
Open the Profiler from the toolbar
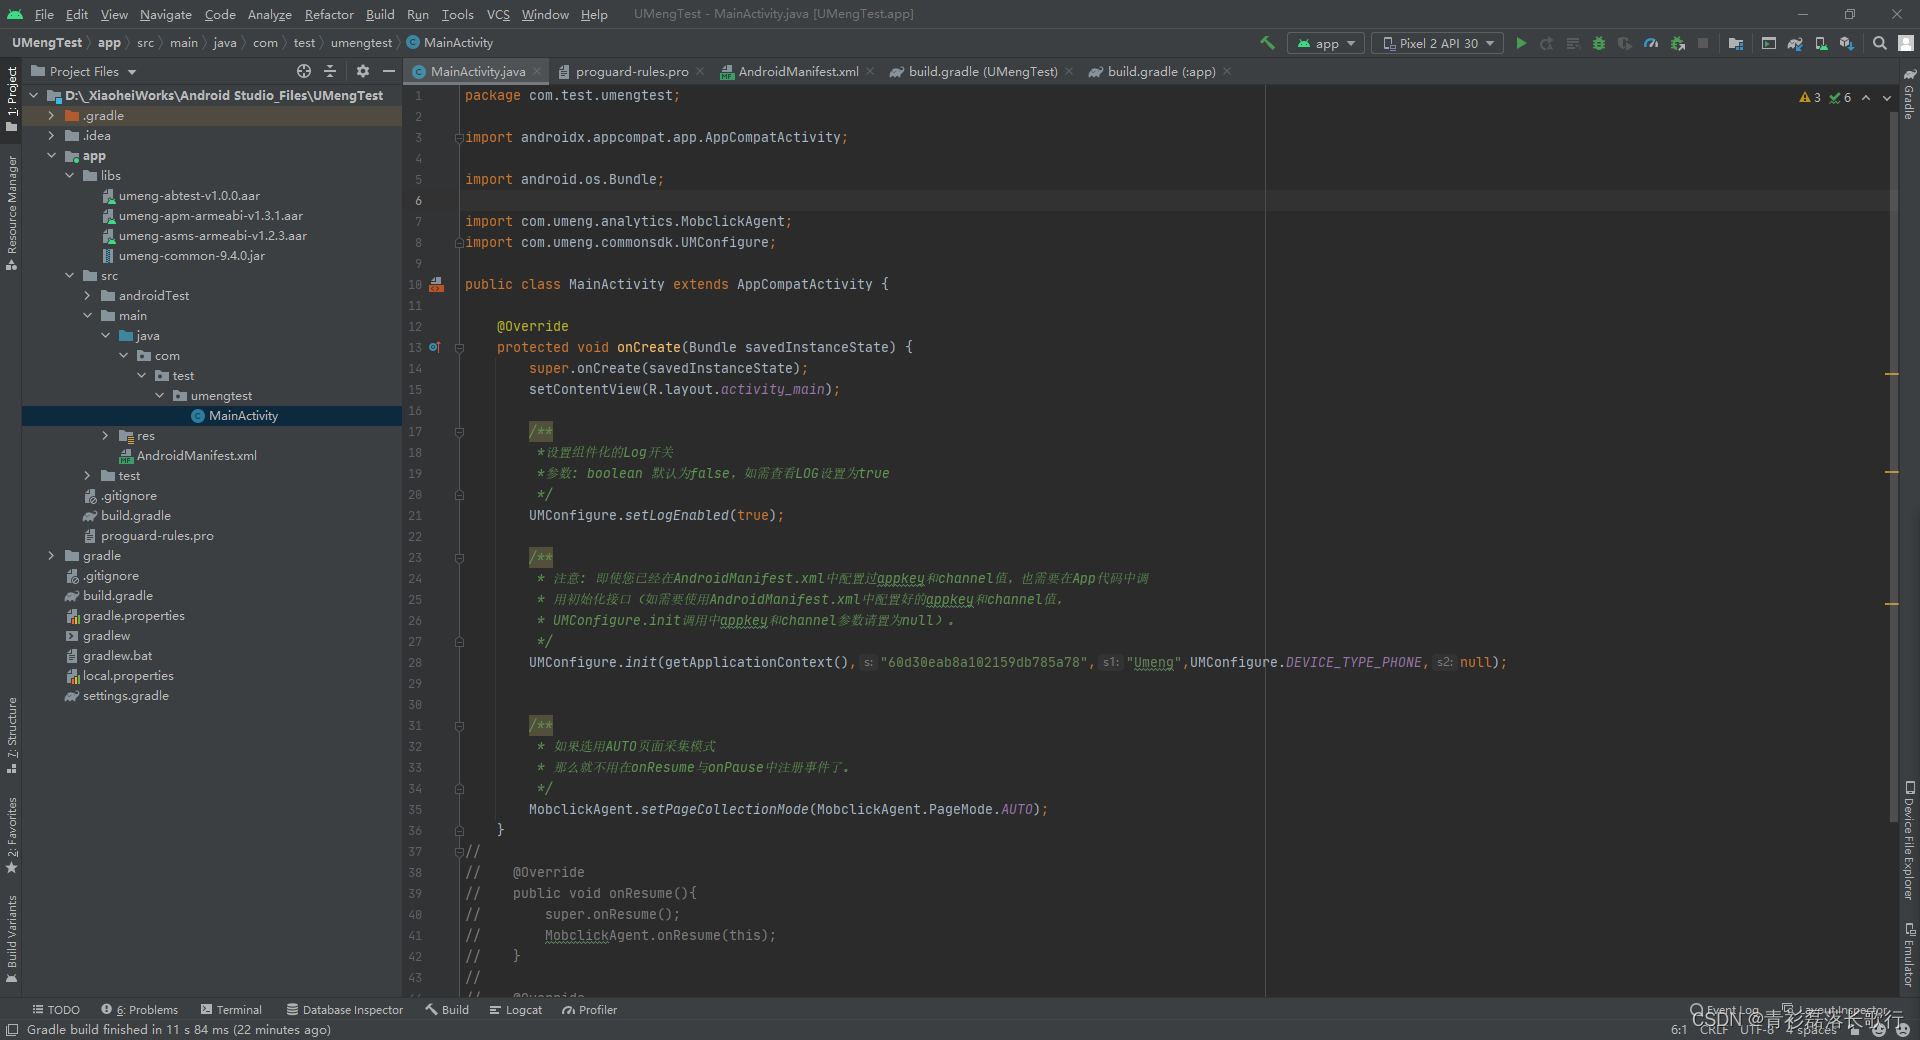(x=1652, y=43)
